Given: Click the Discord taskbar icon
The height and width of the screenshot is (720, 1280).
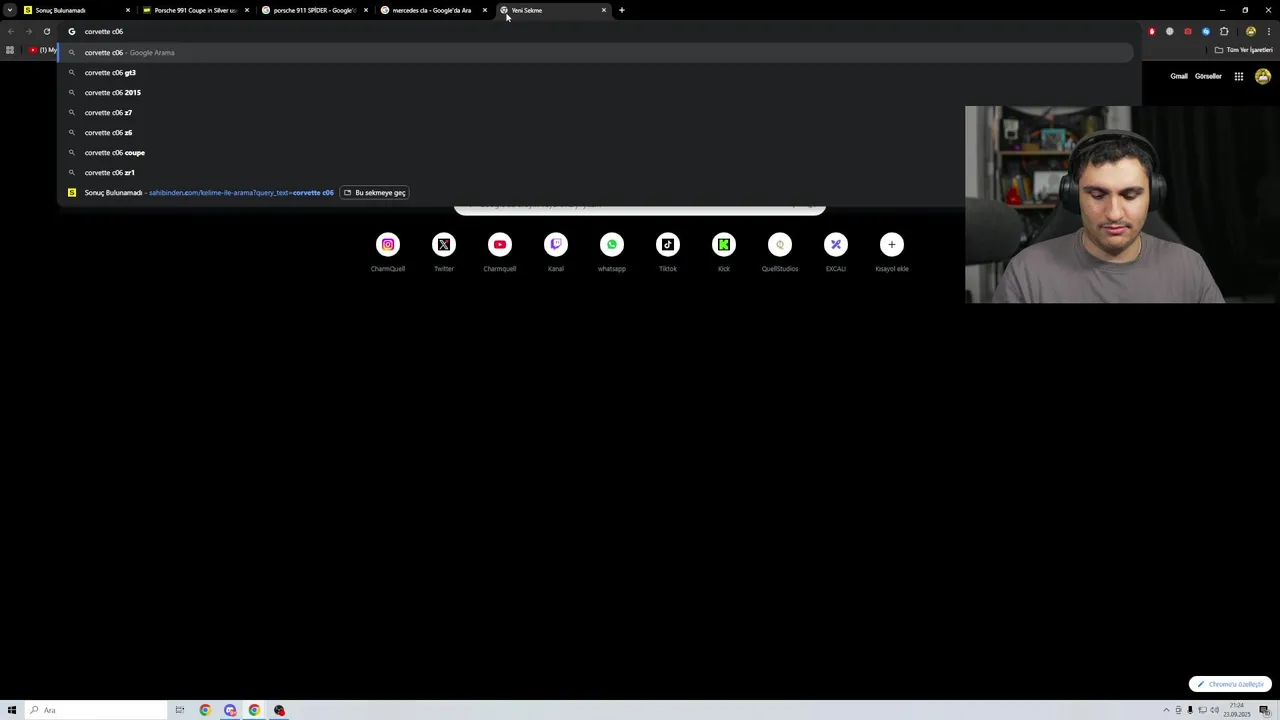Looking at the screenshot, I should 230,710.
